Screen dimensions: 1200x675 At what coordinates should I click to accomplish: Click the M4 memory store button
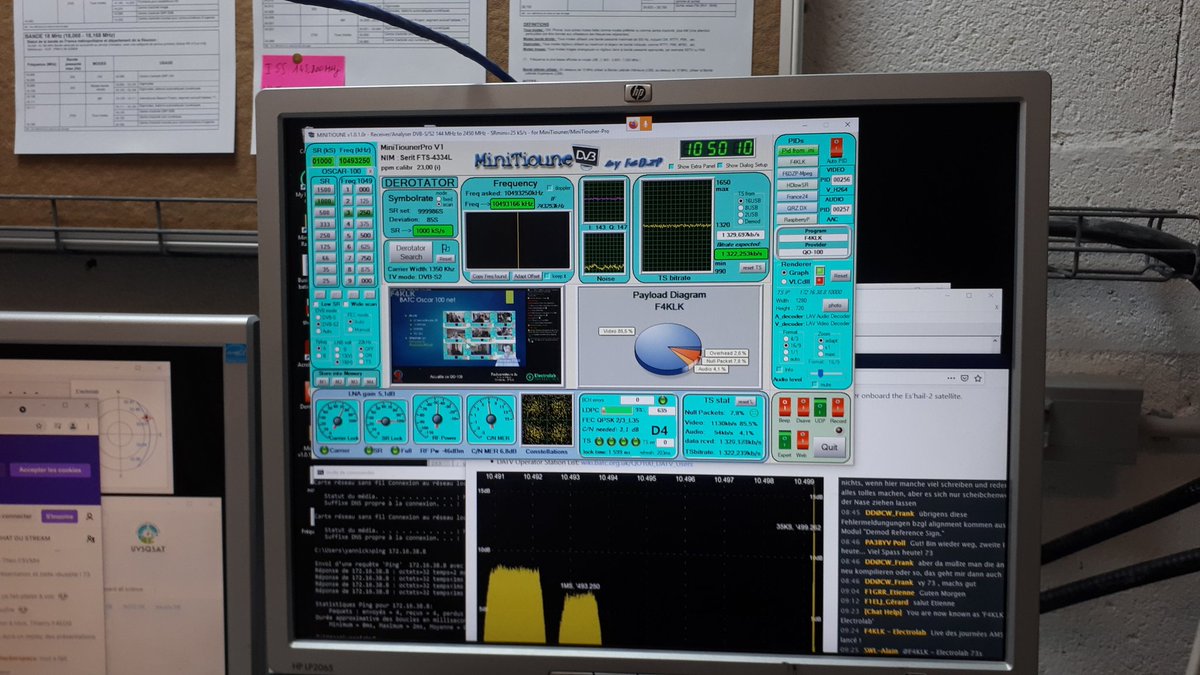pos(370,381)
